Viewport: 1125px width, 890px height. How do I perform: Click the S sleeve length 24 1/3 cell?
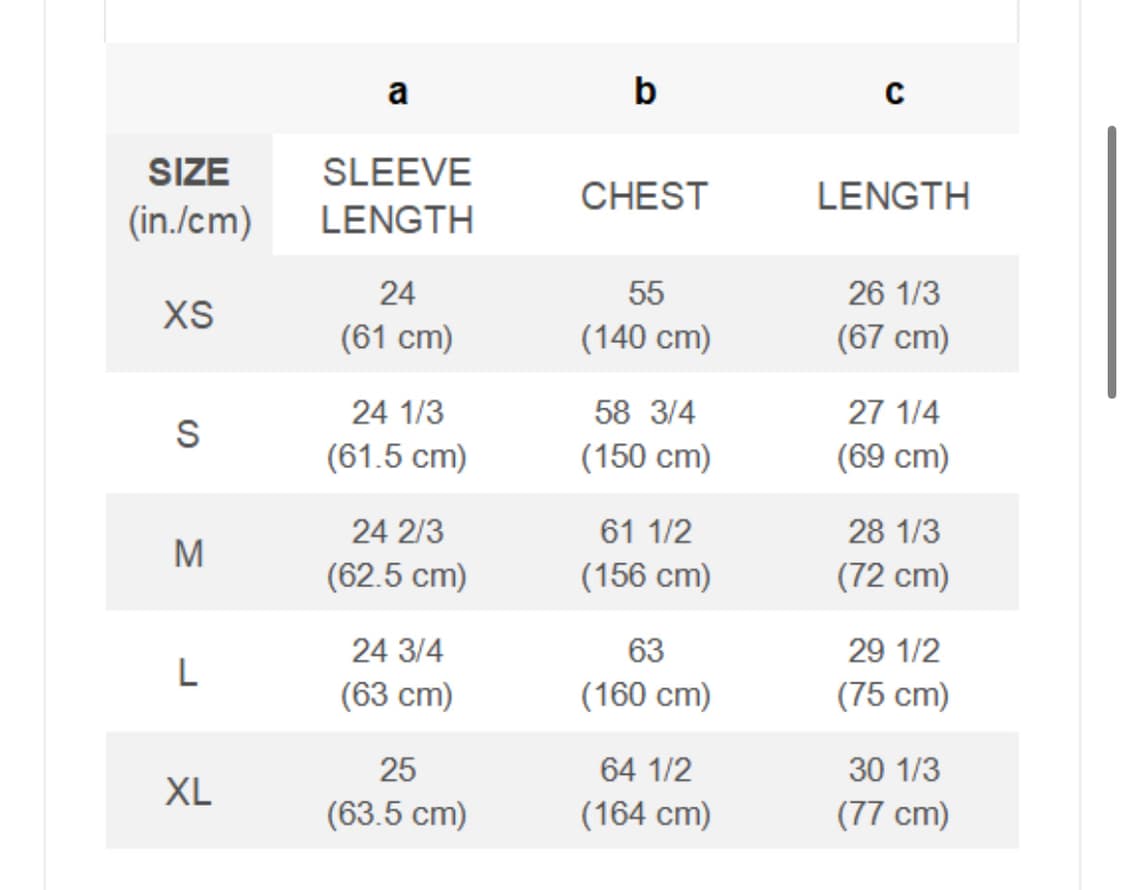[397, 434]
